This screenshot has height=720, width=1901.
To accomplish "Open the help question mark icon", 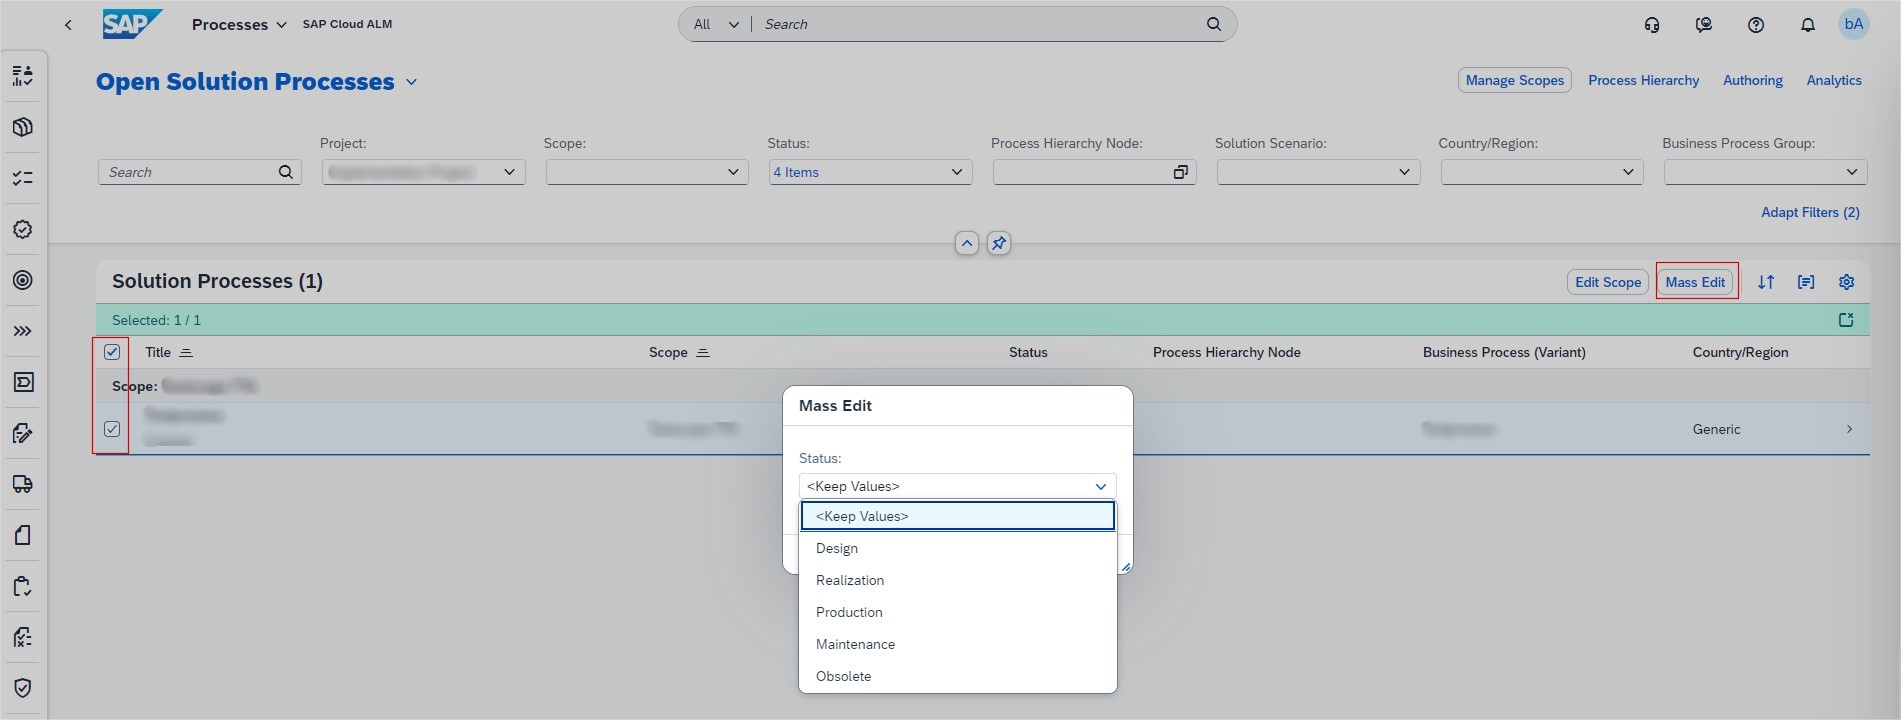I will [x=1755, y=25].
